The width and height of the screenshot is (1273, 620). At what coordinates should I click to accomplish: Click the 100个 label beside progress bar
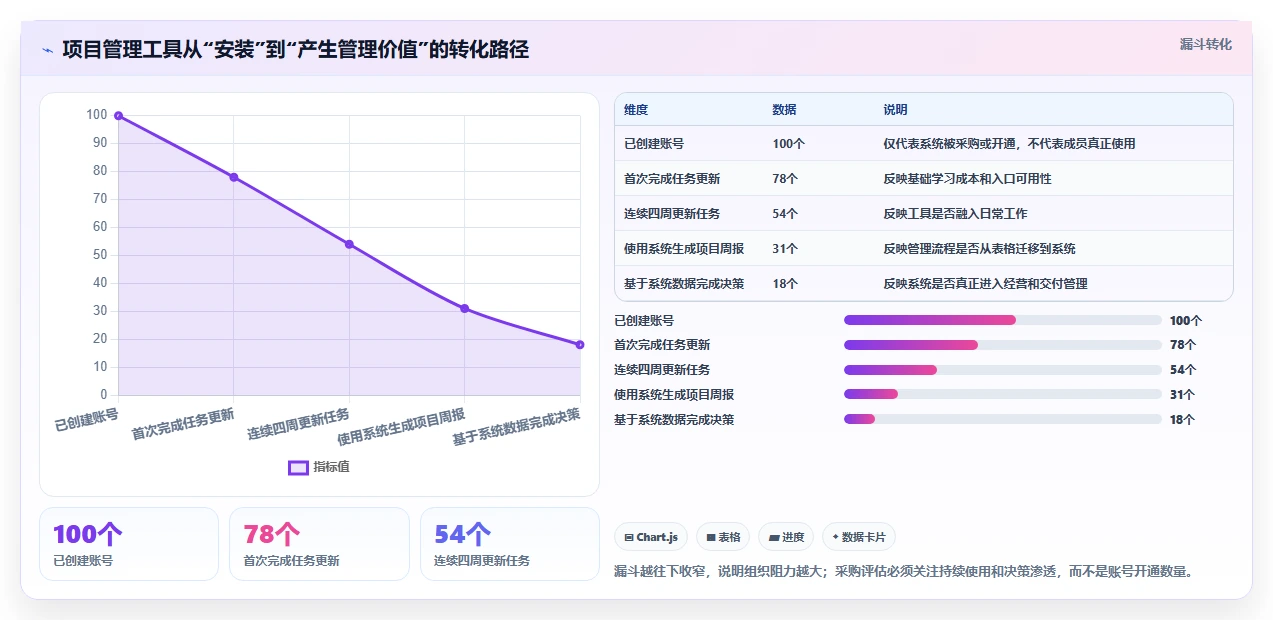pyautogui.click(x=1186, y=321)
